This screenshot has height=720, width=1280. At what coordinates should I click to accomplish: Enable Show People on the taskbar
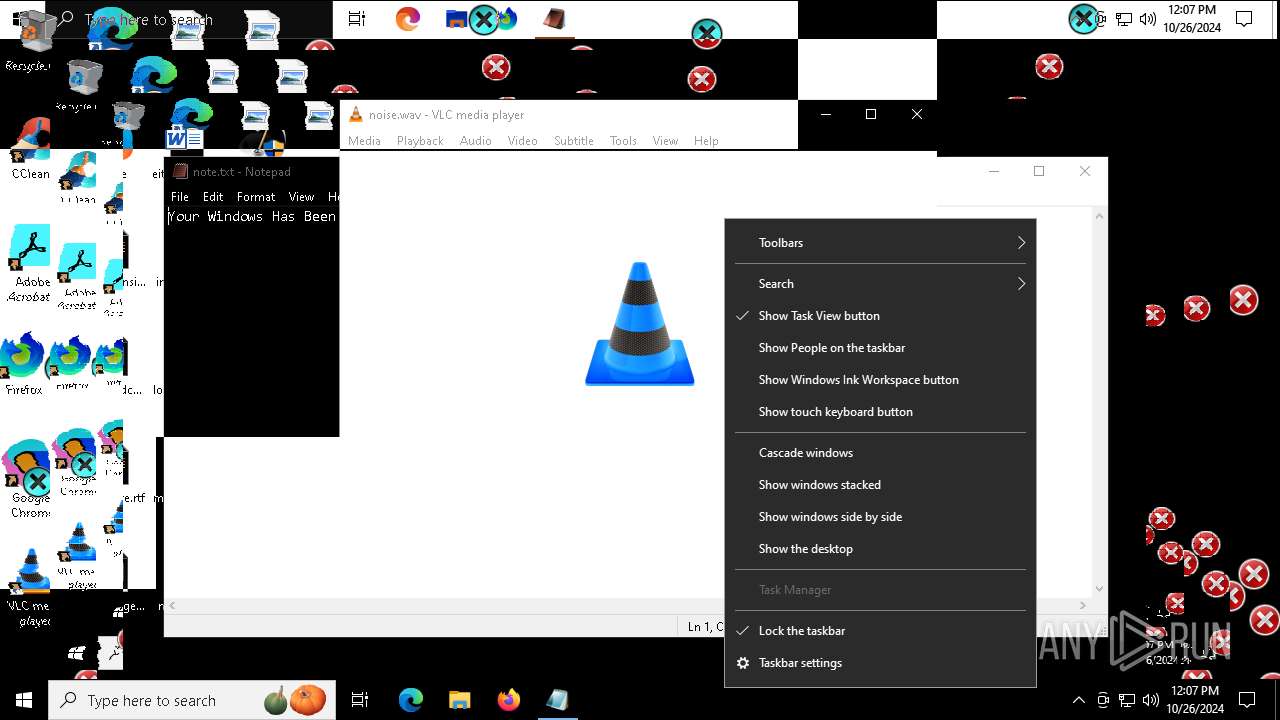coord(880,348)
